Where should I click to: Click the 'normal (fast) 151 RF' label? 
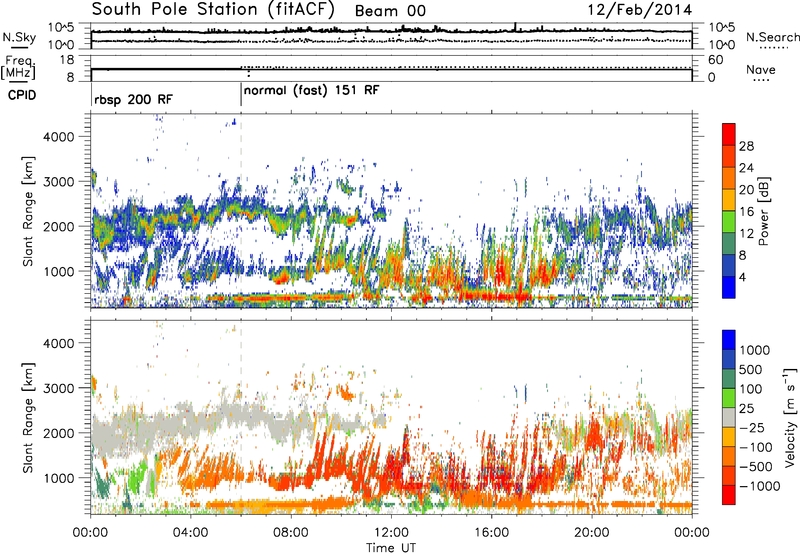pyautogui.click(x=312, y=91)
